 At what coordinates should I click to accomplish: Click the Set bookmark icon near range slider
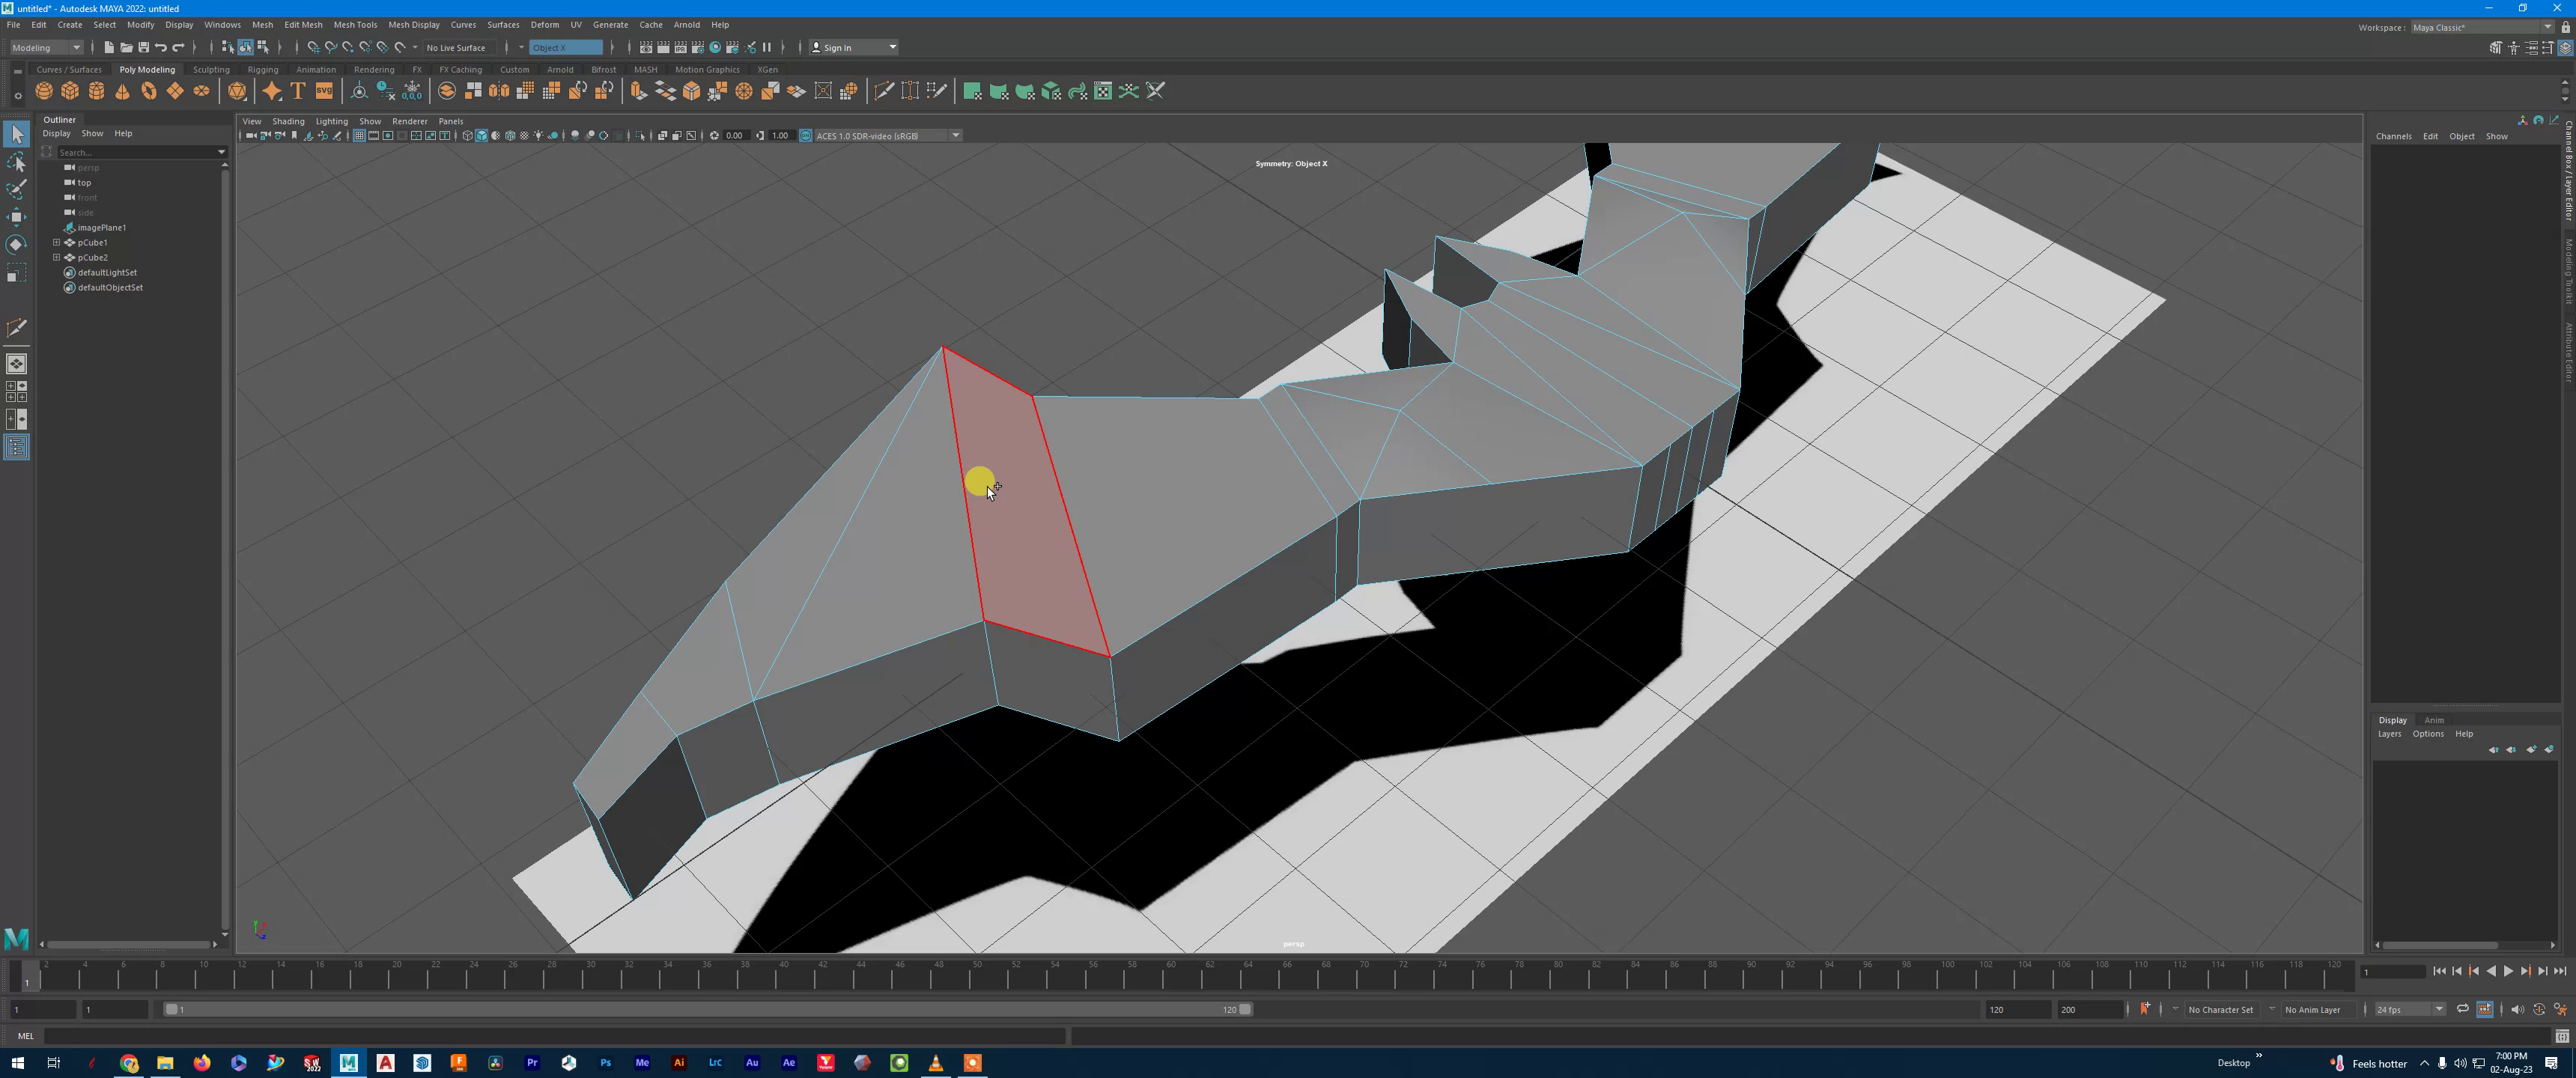2144,1009
